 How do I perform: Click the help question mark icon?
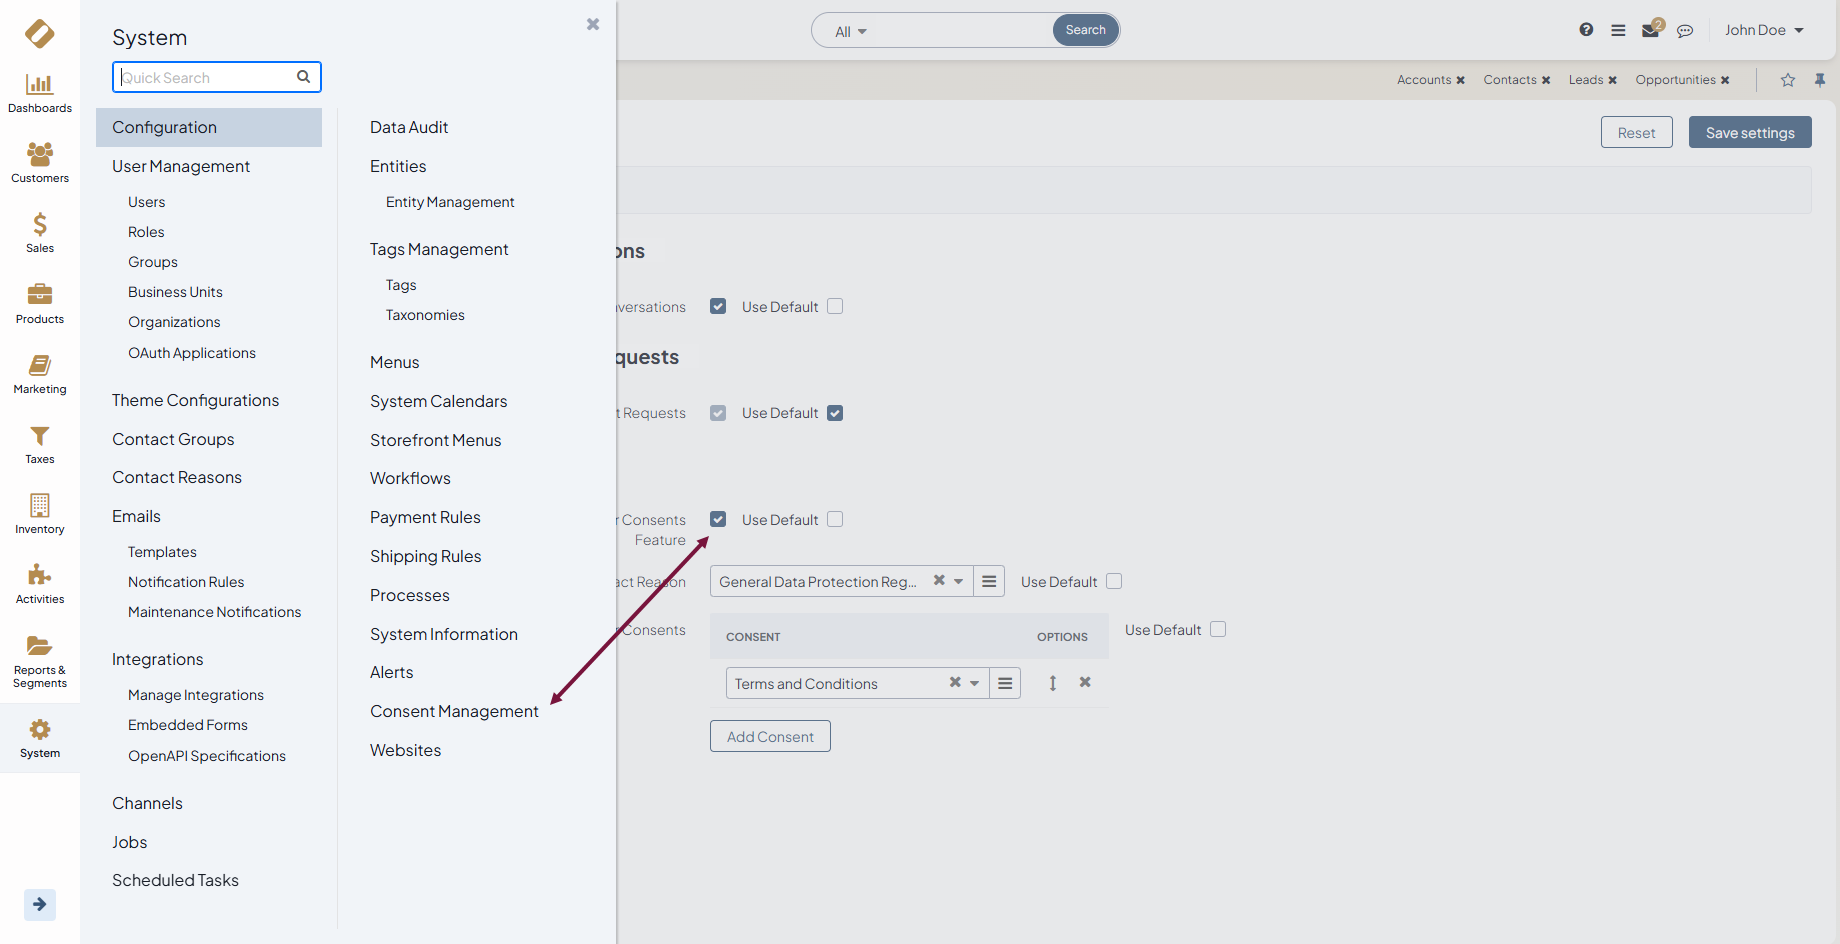[x=1586, y=30]
